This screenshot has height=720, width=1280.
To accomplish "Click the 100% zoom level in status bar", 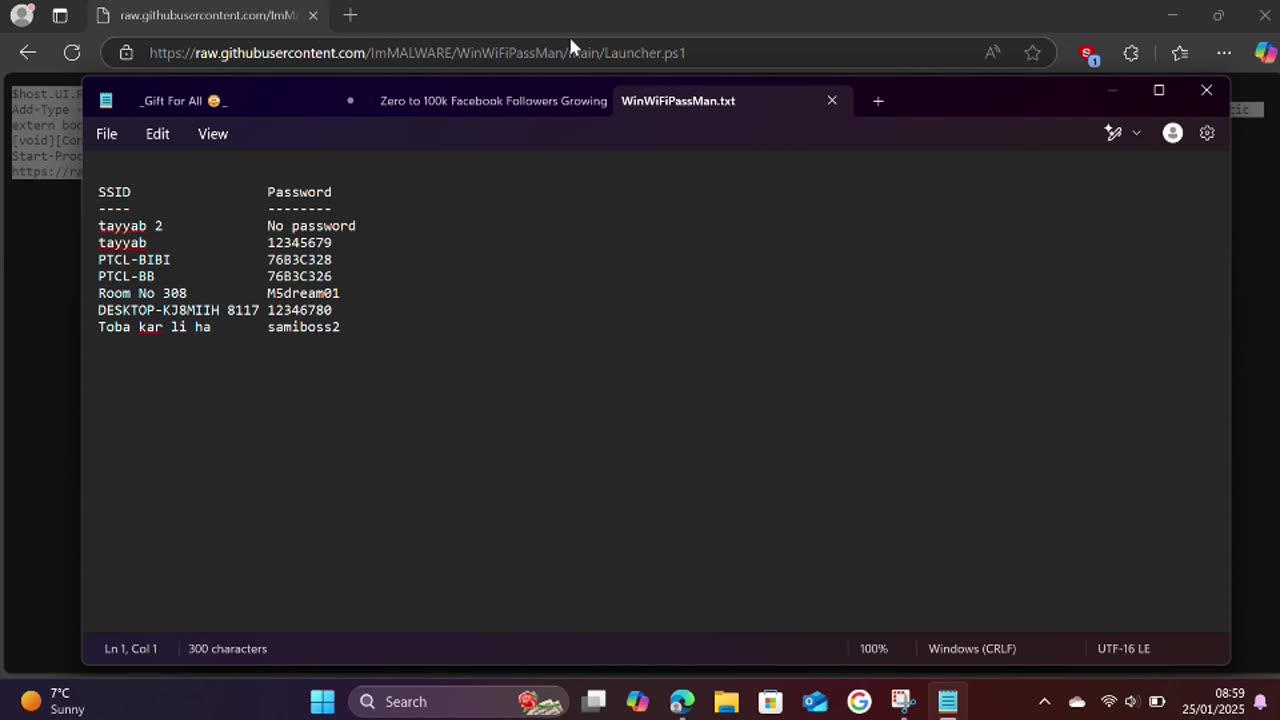I will coord(873,649).
